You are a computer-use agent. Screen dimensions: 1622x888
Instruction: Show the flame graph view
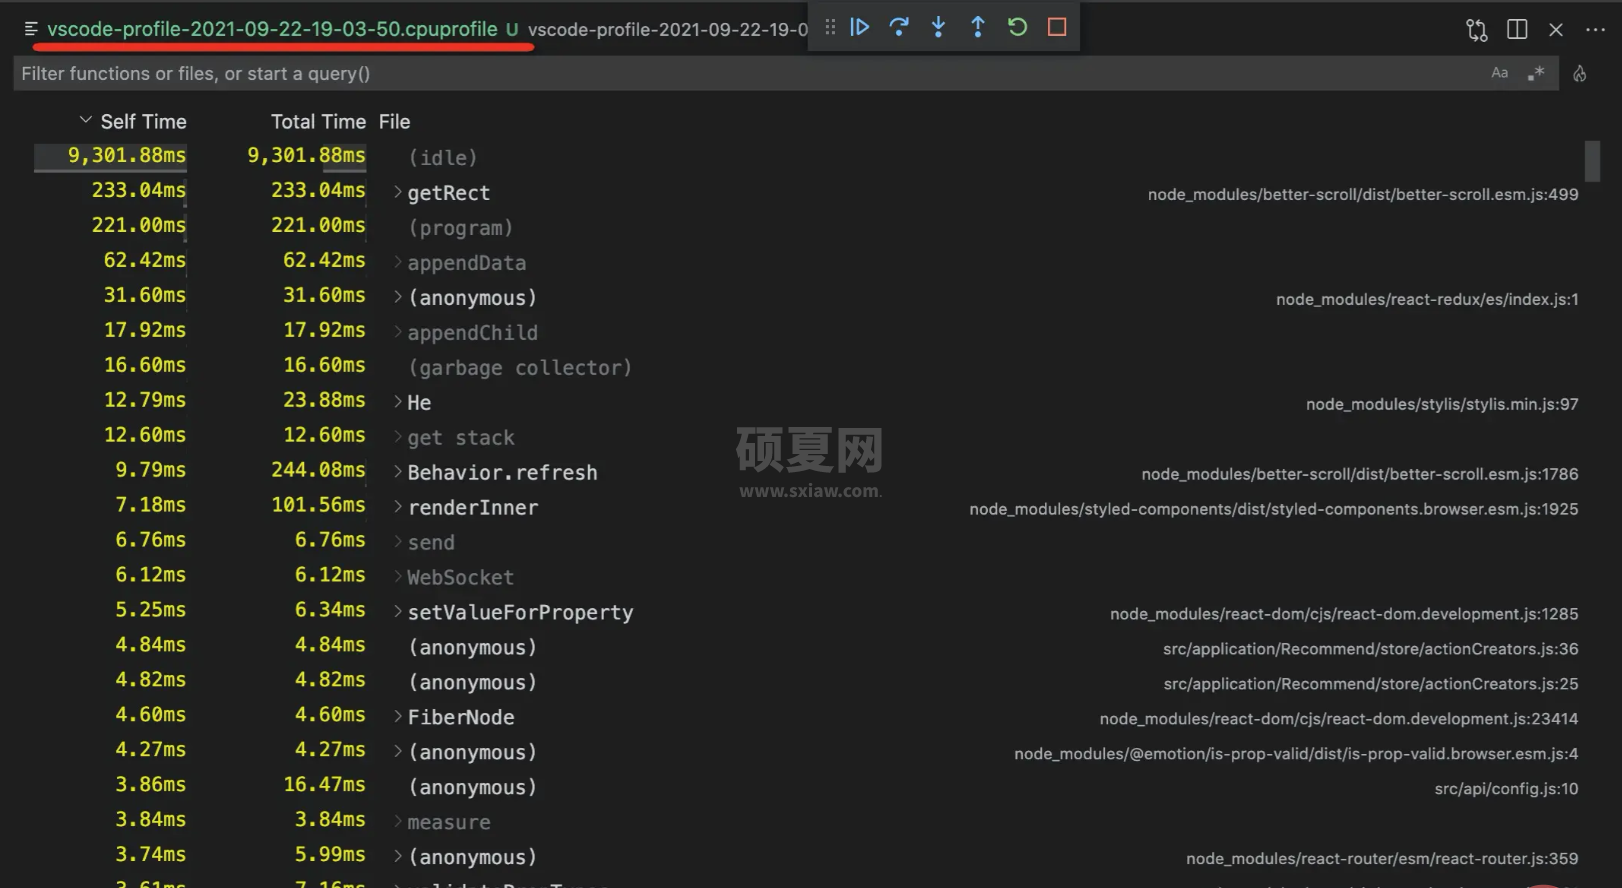(x=1580, y=73)
